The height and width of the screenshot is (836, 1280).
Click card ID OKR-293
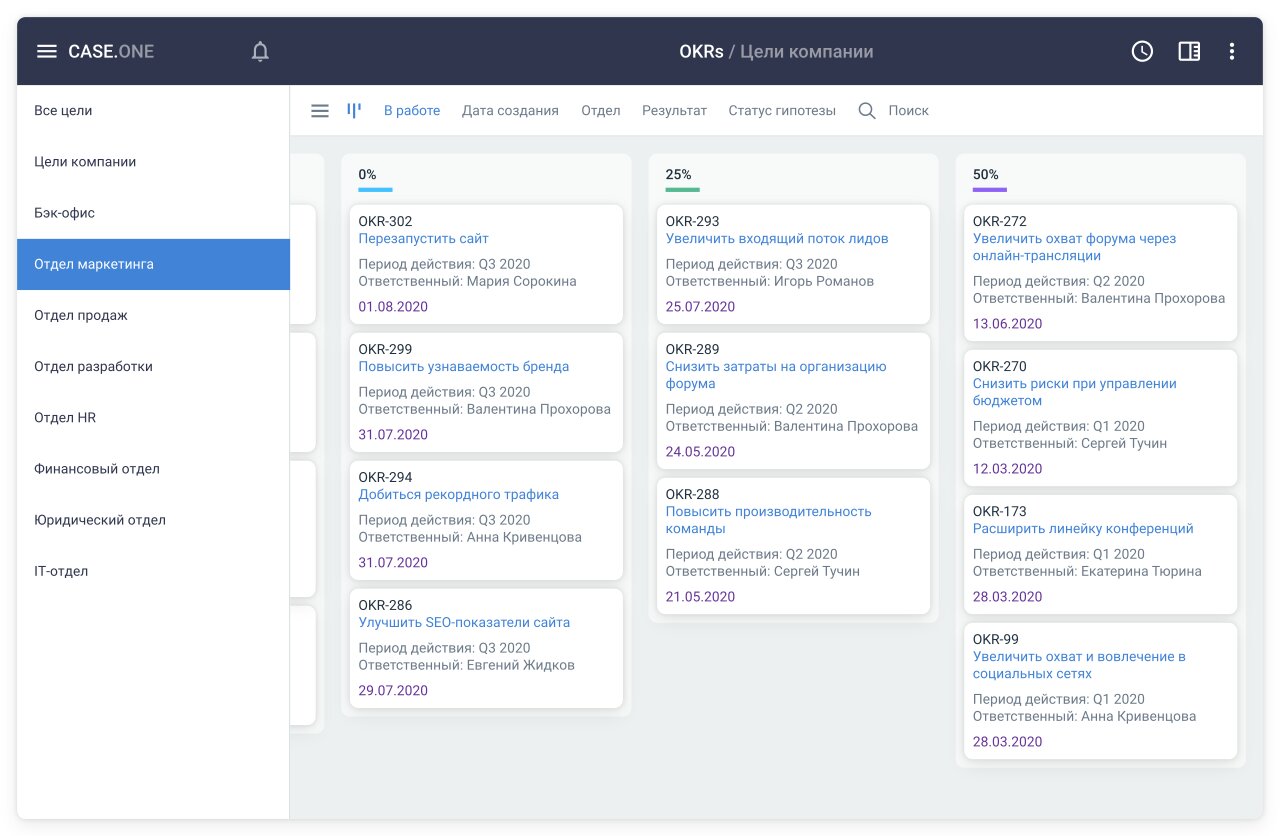click(693, 222)
